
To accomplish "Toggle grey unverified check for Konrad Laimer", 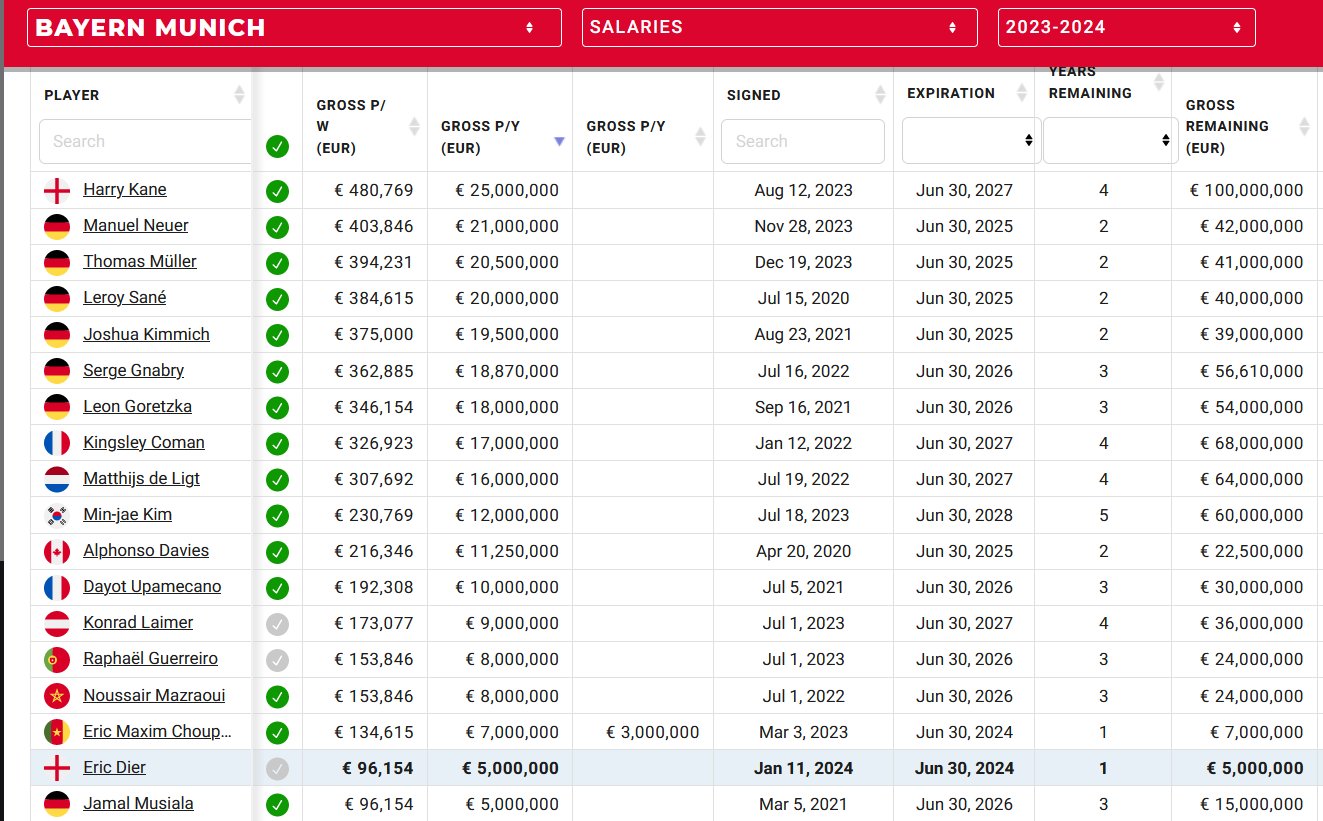I will coord(277,624).
